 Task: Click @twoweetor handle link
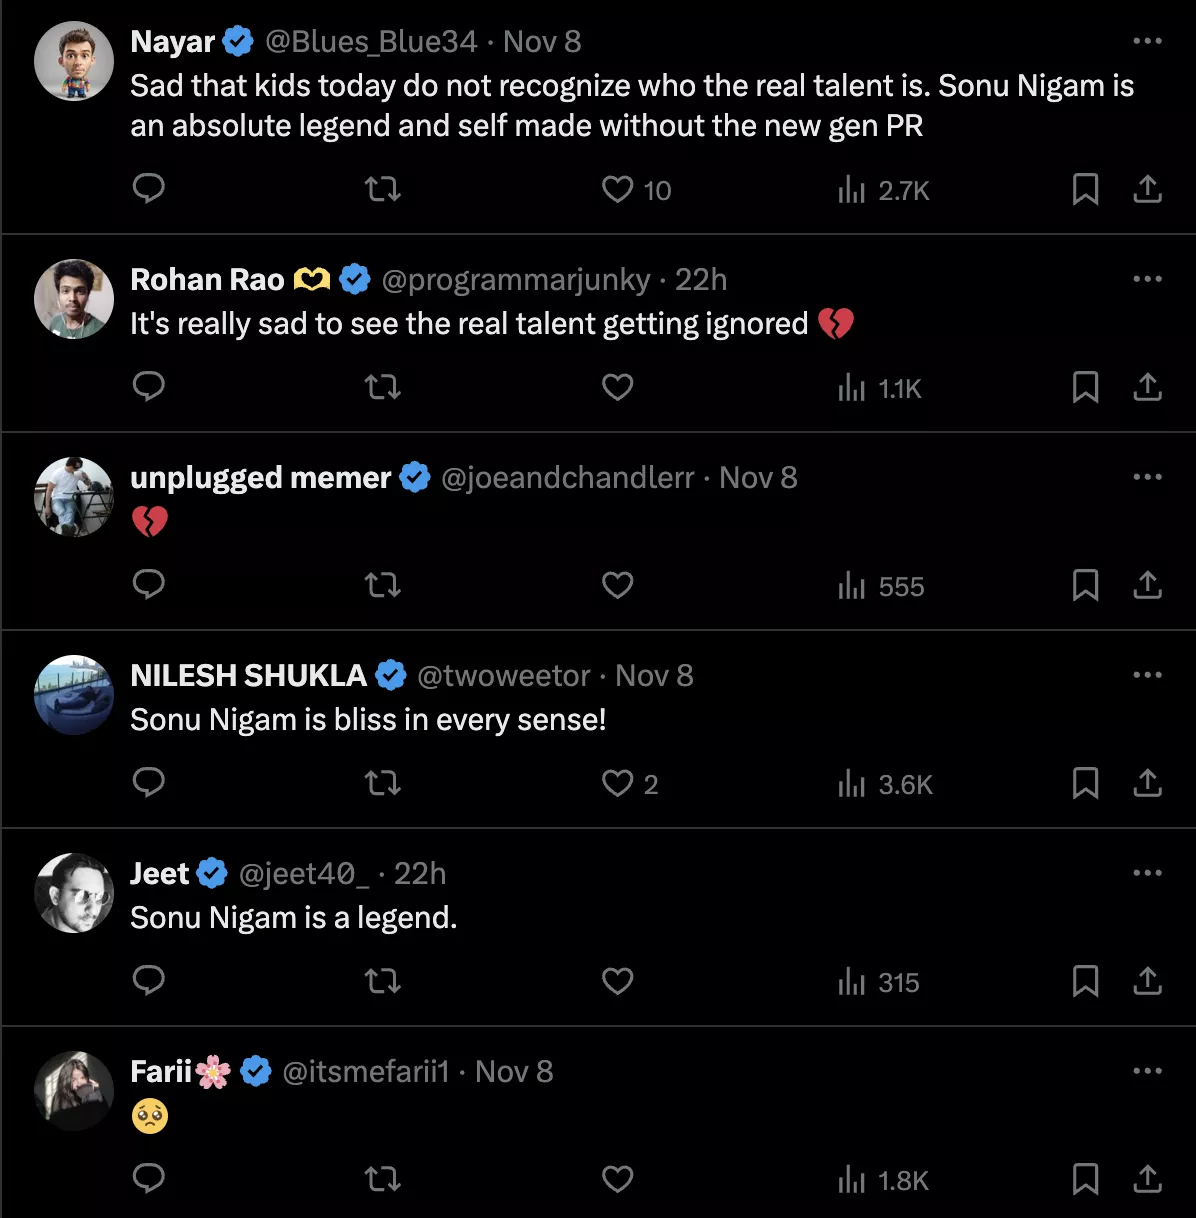click(503, 676)
